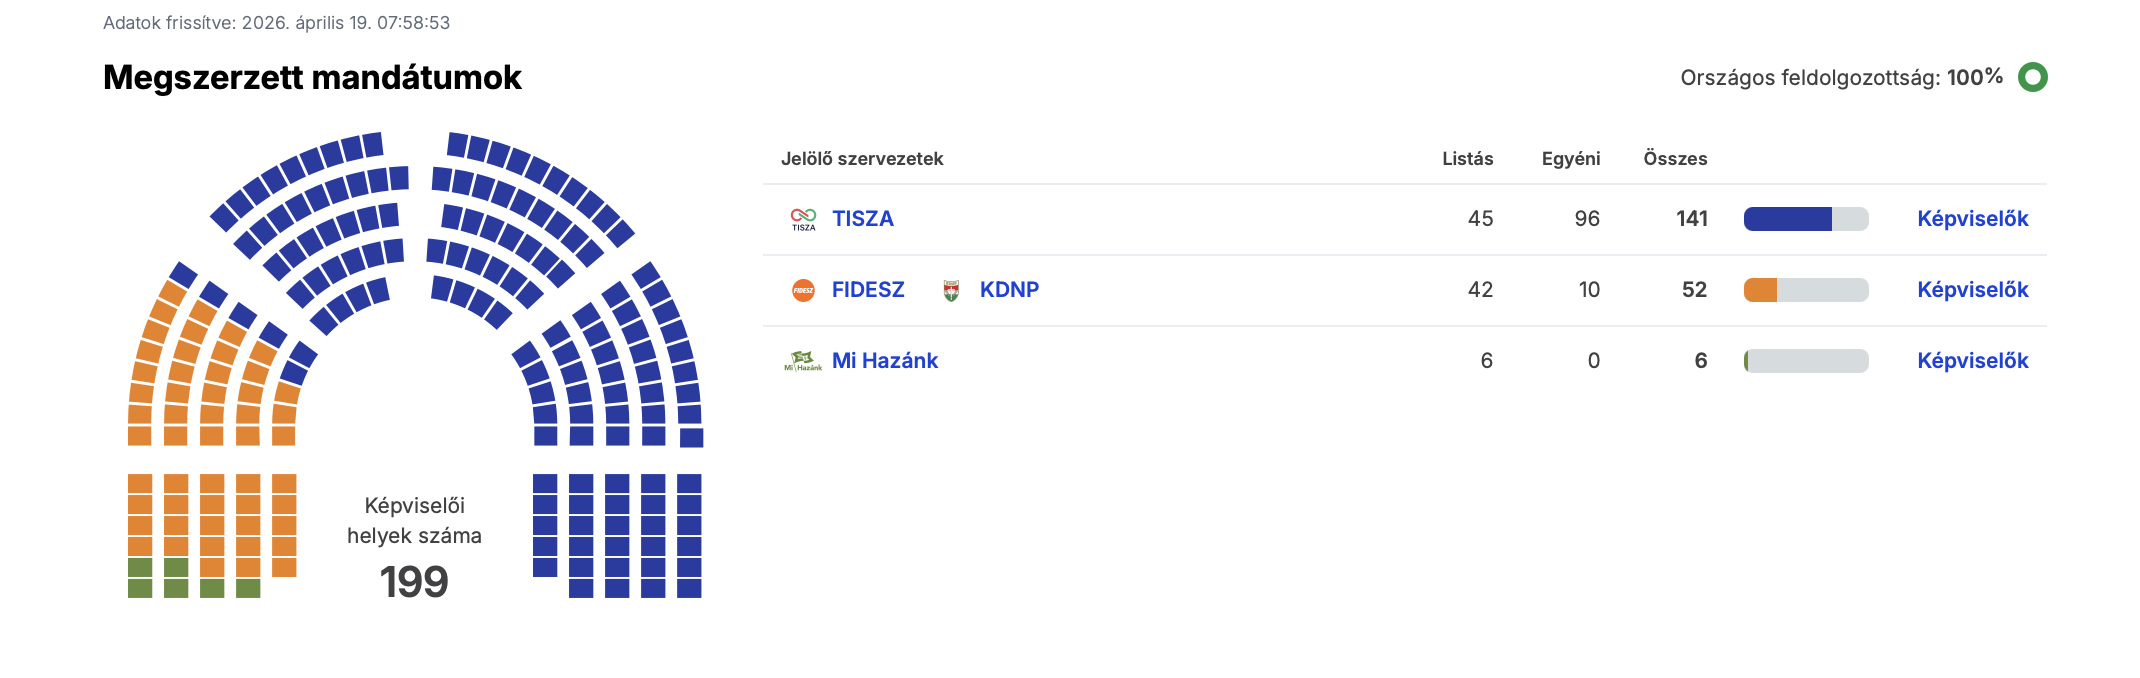2140x678 pixels.
Task: Click the 199 total seats number
Action: click(x=414, y=582)
